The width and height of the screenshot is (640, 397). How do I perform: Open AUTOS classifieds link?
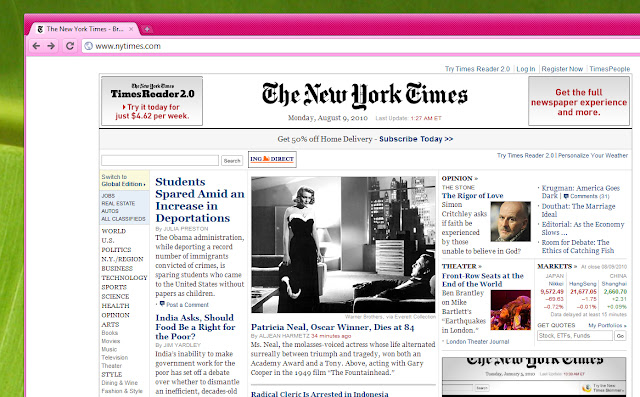point(110,211)
